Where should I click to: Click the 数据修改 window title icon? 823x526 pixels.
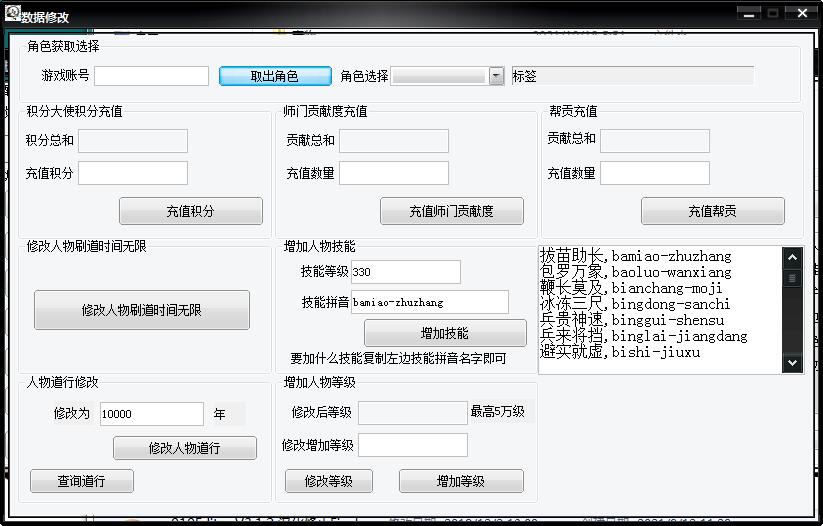click(x=14, y=13)
